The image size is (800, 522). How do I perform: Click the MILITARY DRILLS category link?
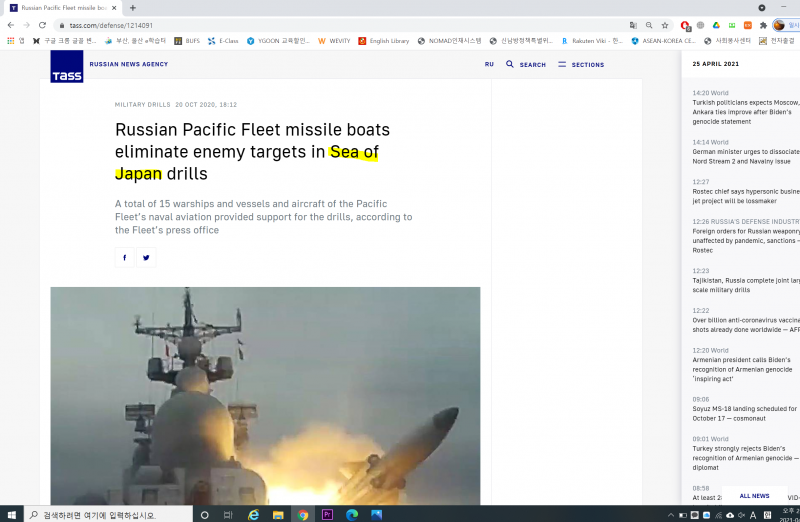click(x=142, y=104)
